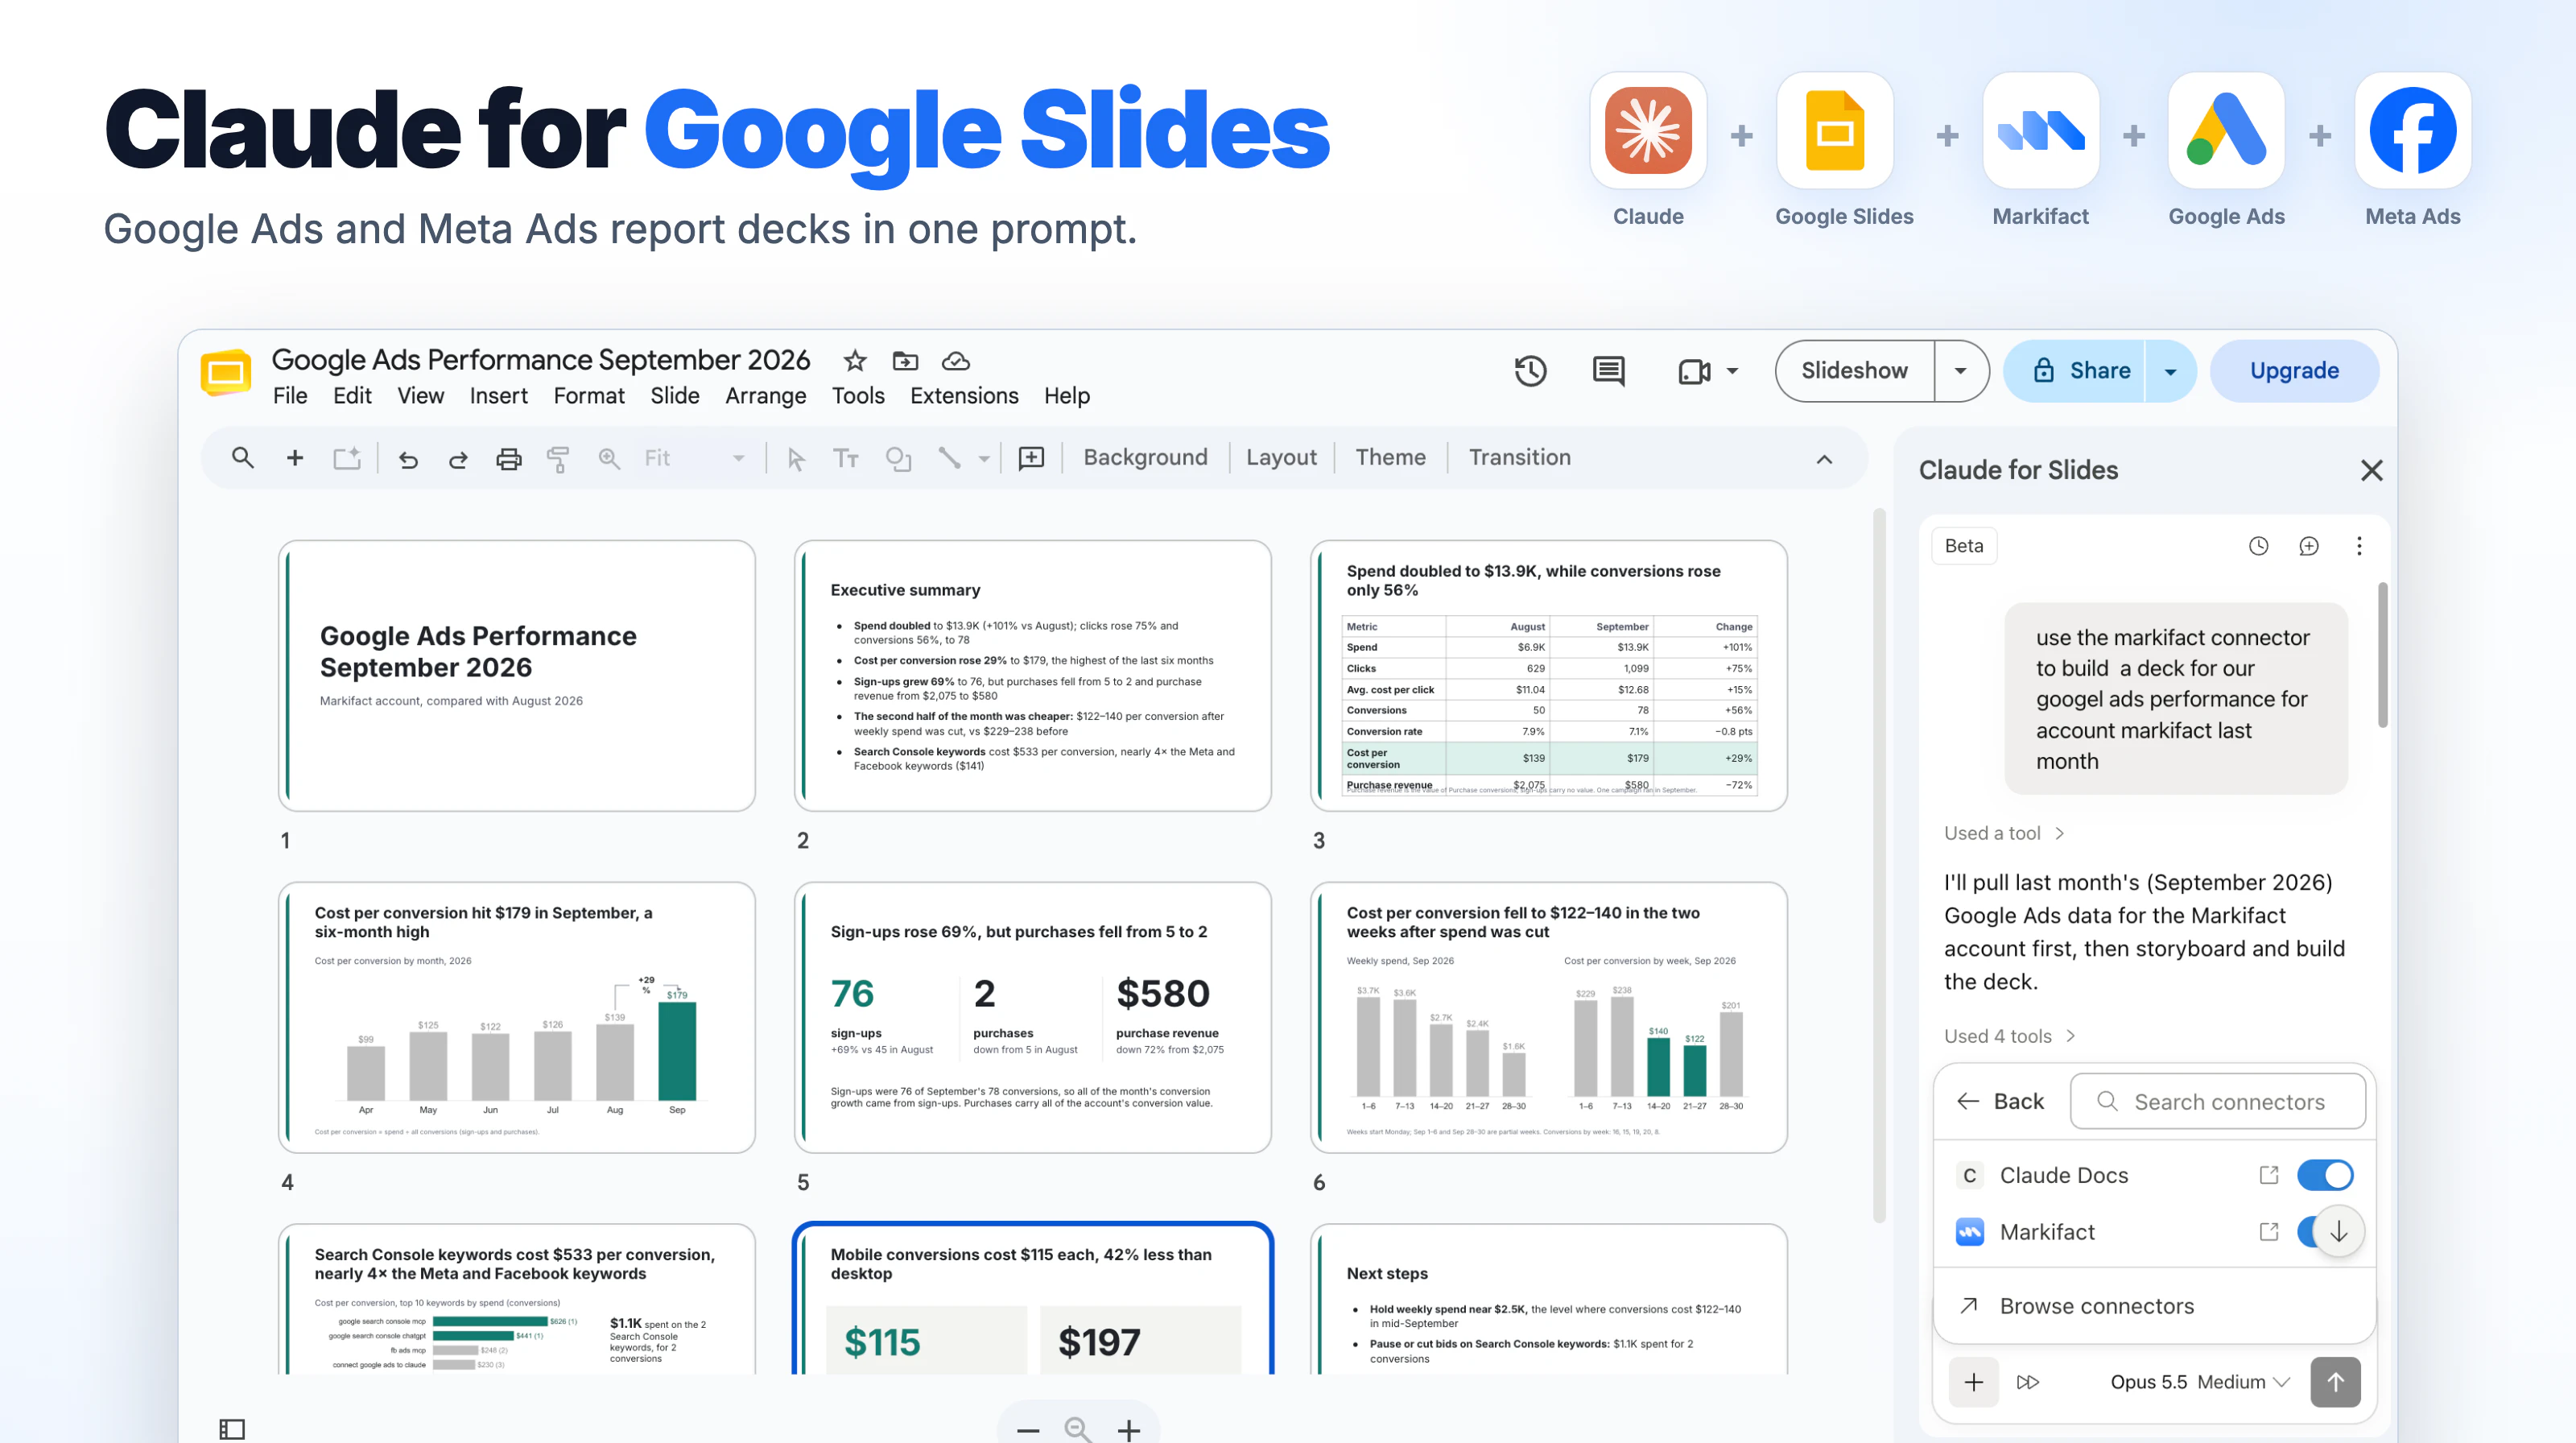Collapse the toolbar with chevron

tap(1824, 459)
